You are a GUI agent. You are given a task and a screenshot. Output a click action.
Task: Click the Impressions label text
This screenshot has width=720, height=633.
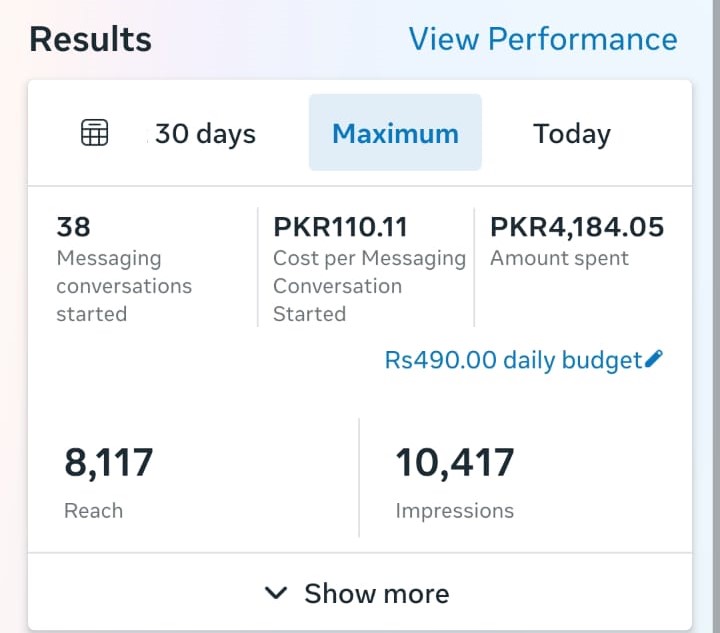pyautogui.click(x=454, y=510)
